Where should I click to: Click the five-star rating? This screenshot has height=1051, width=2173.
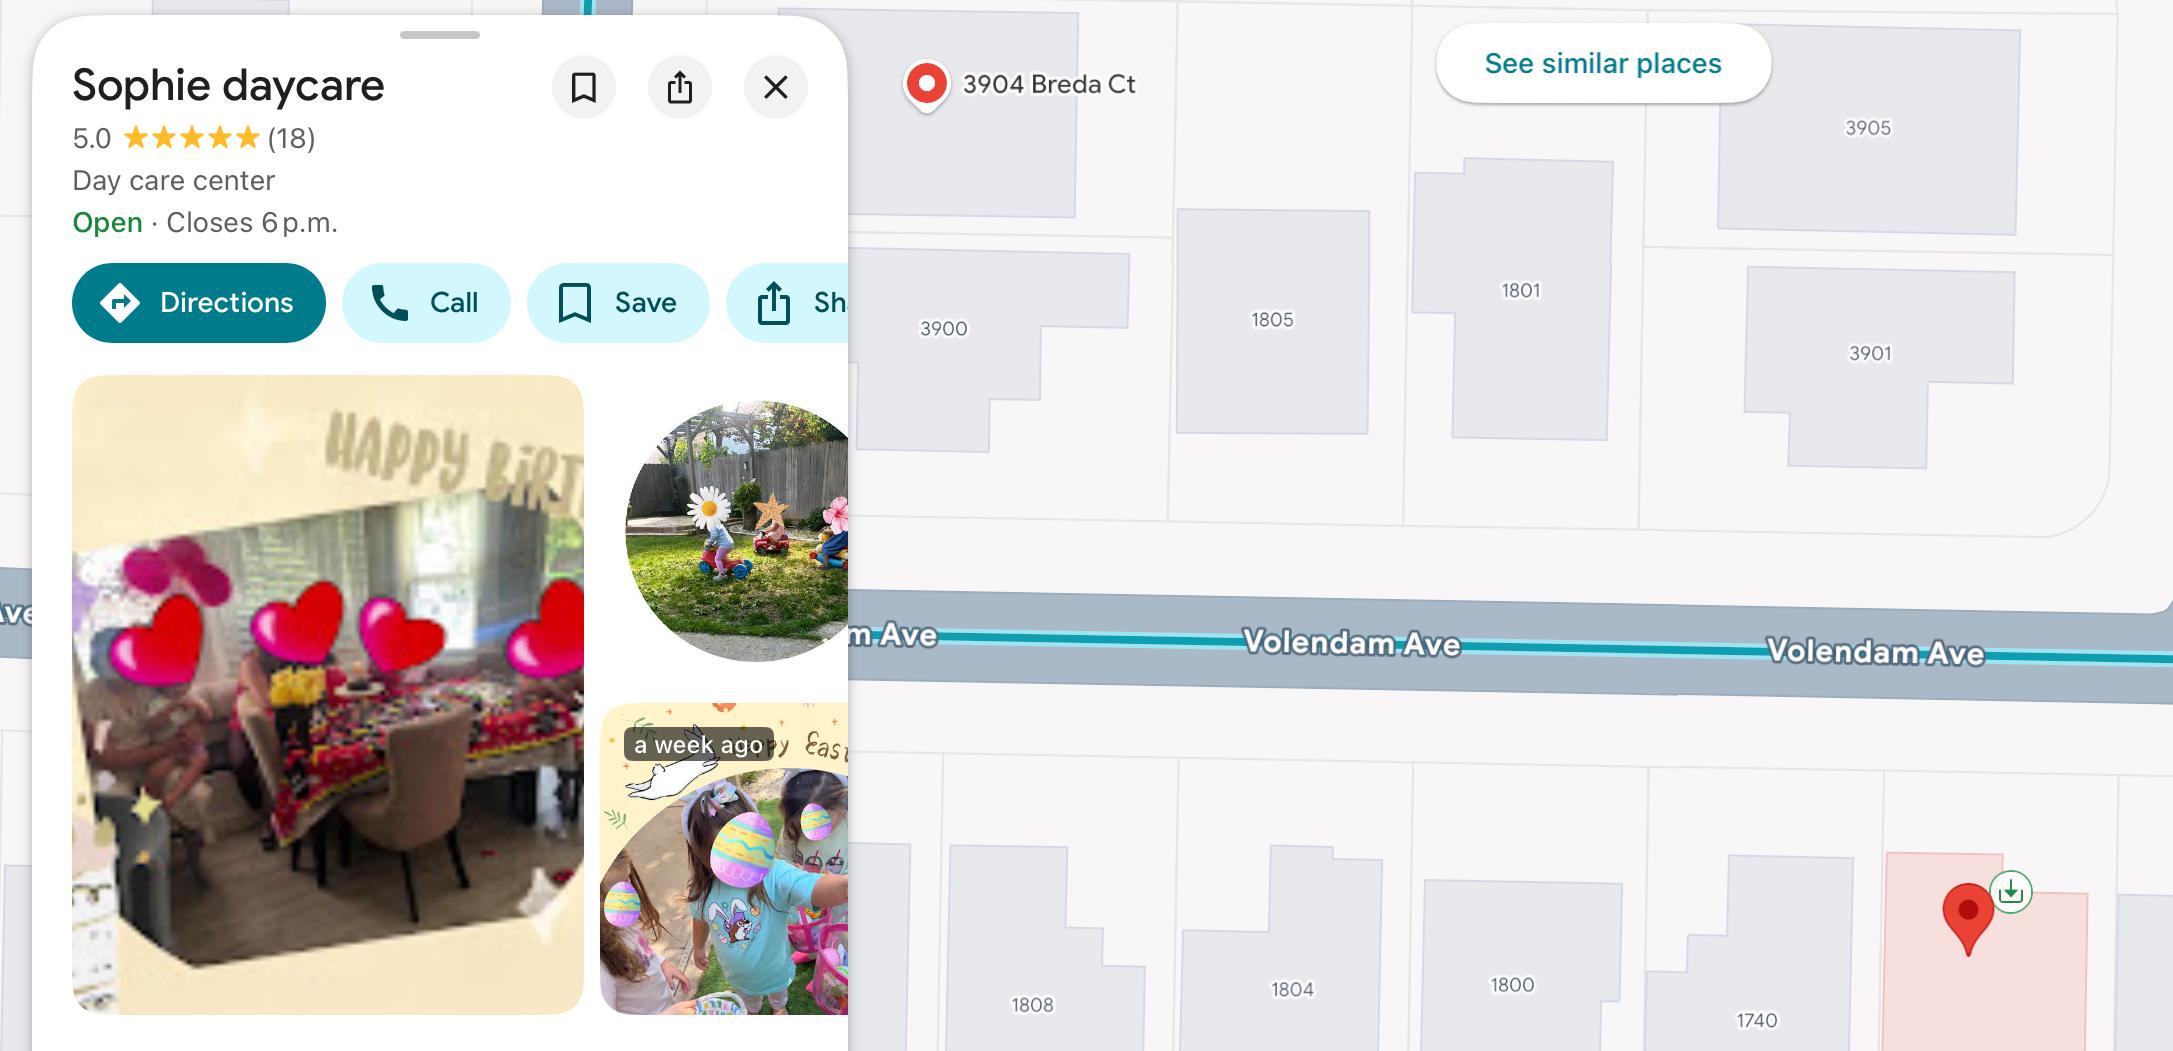pyautogui.click(x=191, y=138)
